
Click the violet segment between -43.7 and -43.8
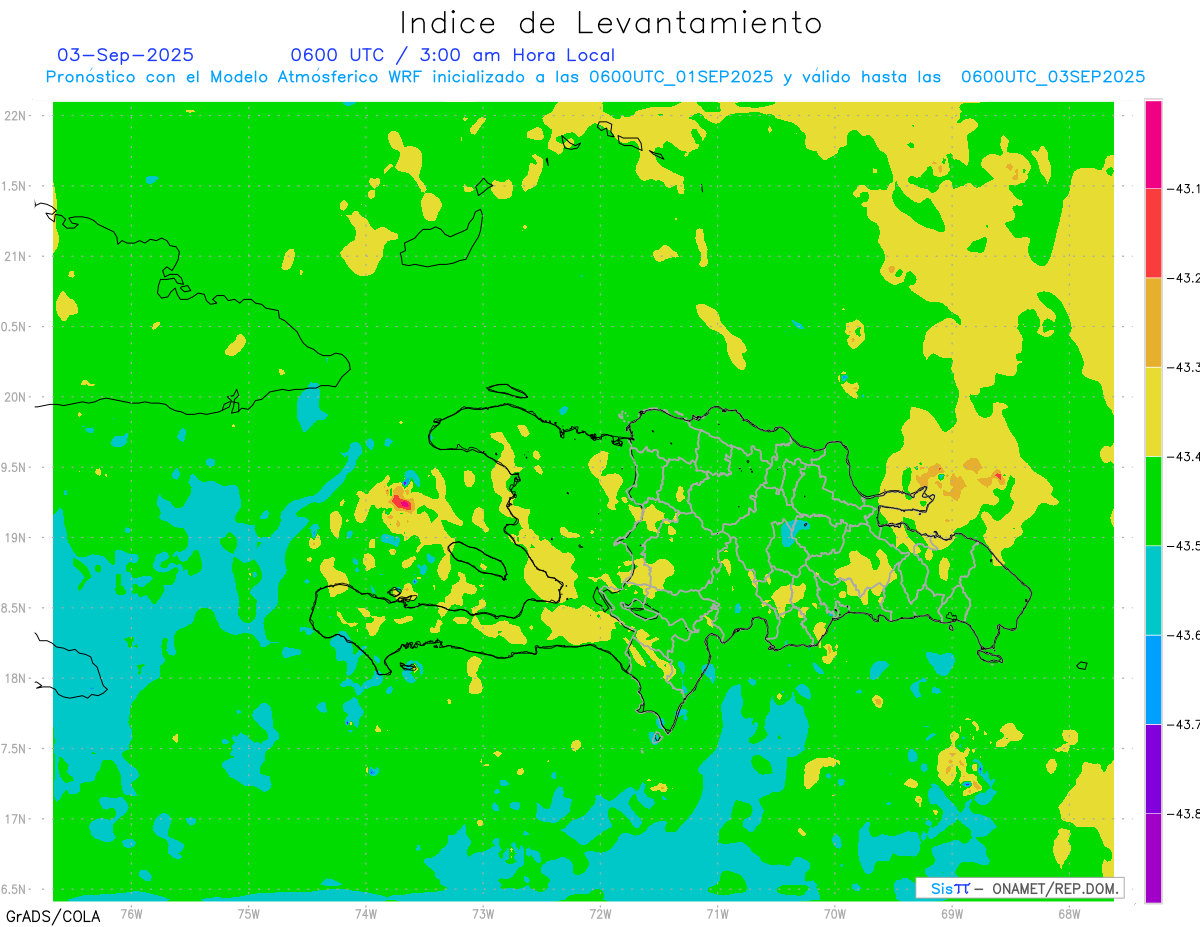click(1153, 768)
